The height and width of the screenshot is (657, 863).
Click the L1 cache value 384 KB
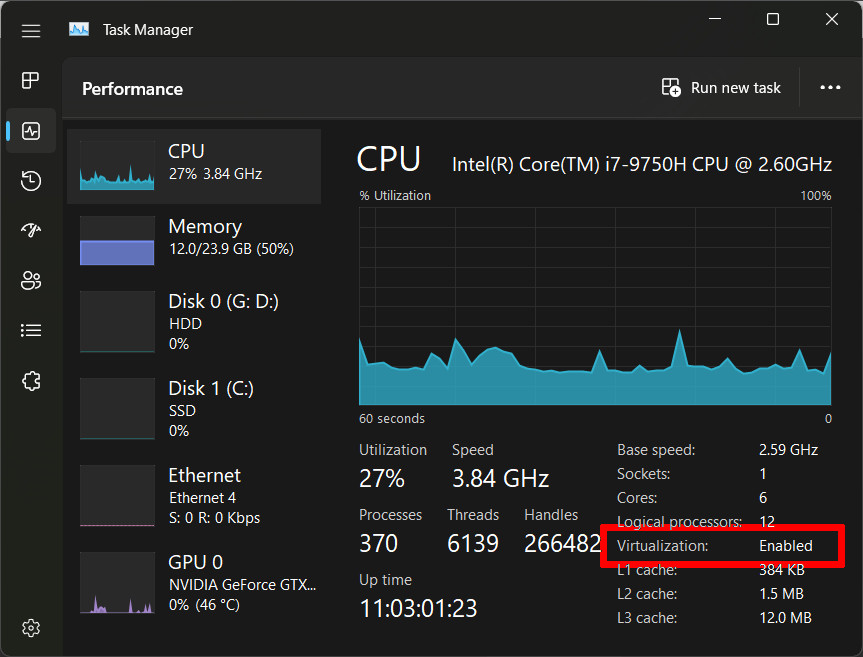782,570
